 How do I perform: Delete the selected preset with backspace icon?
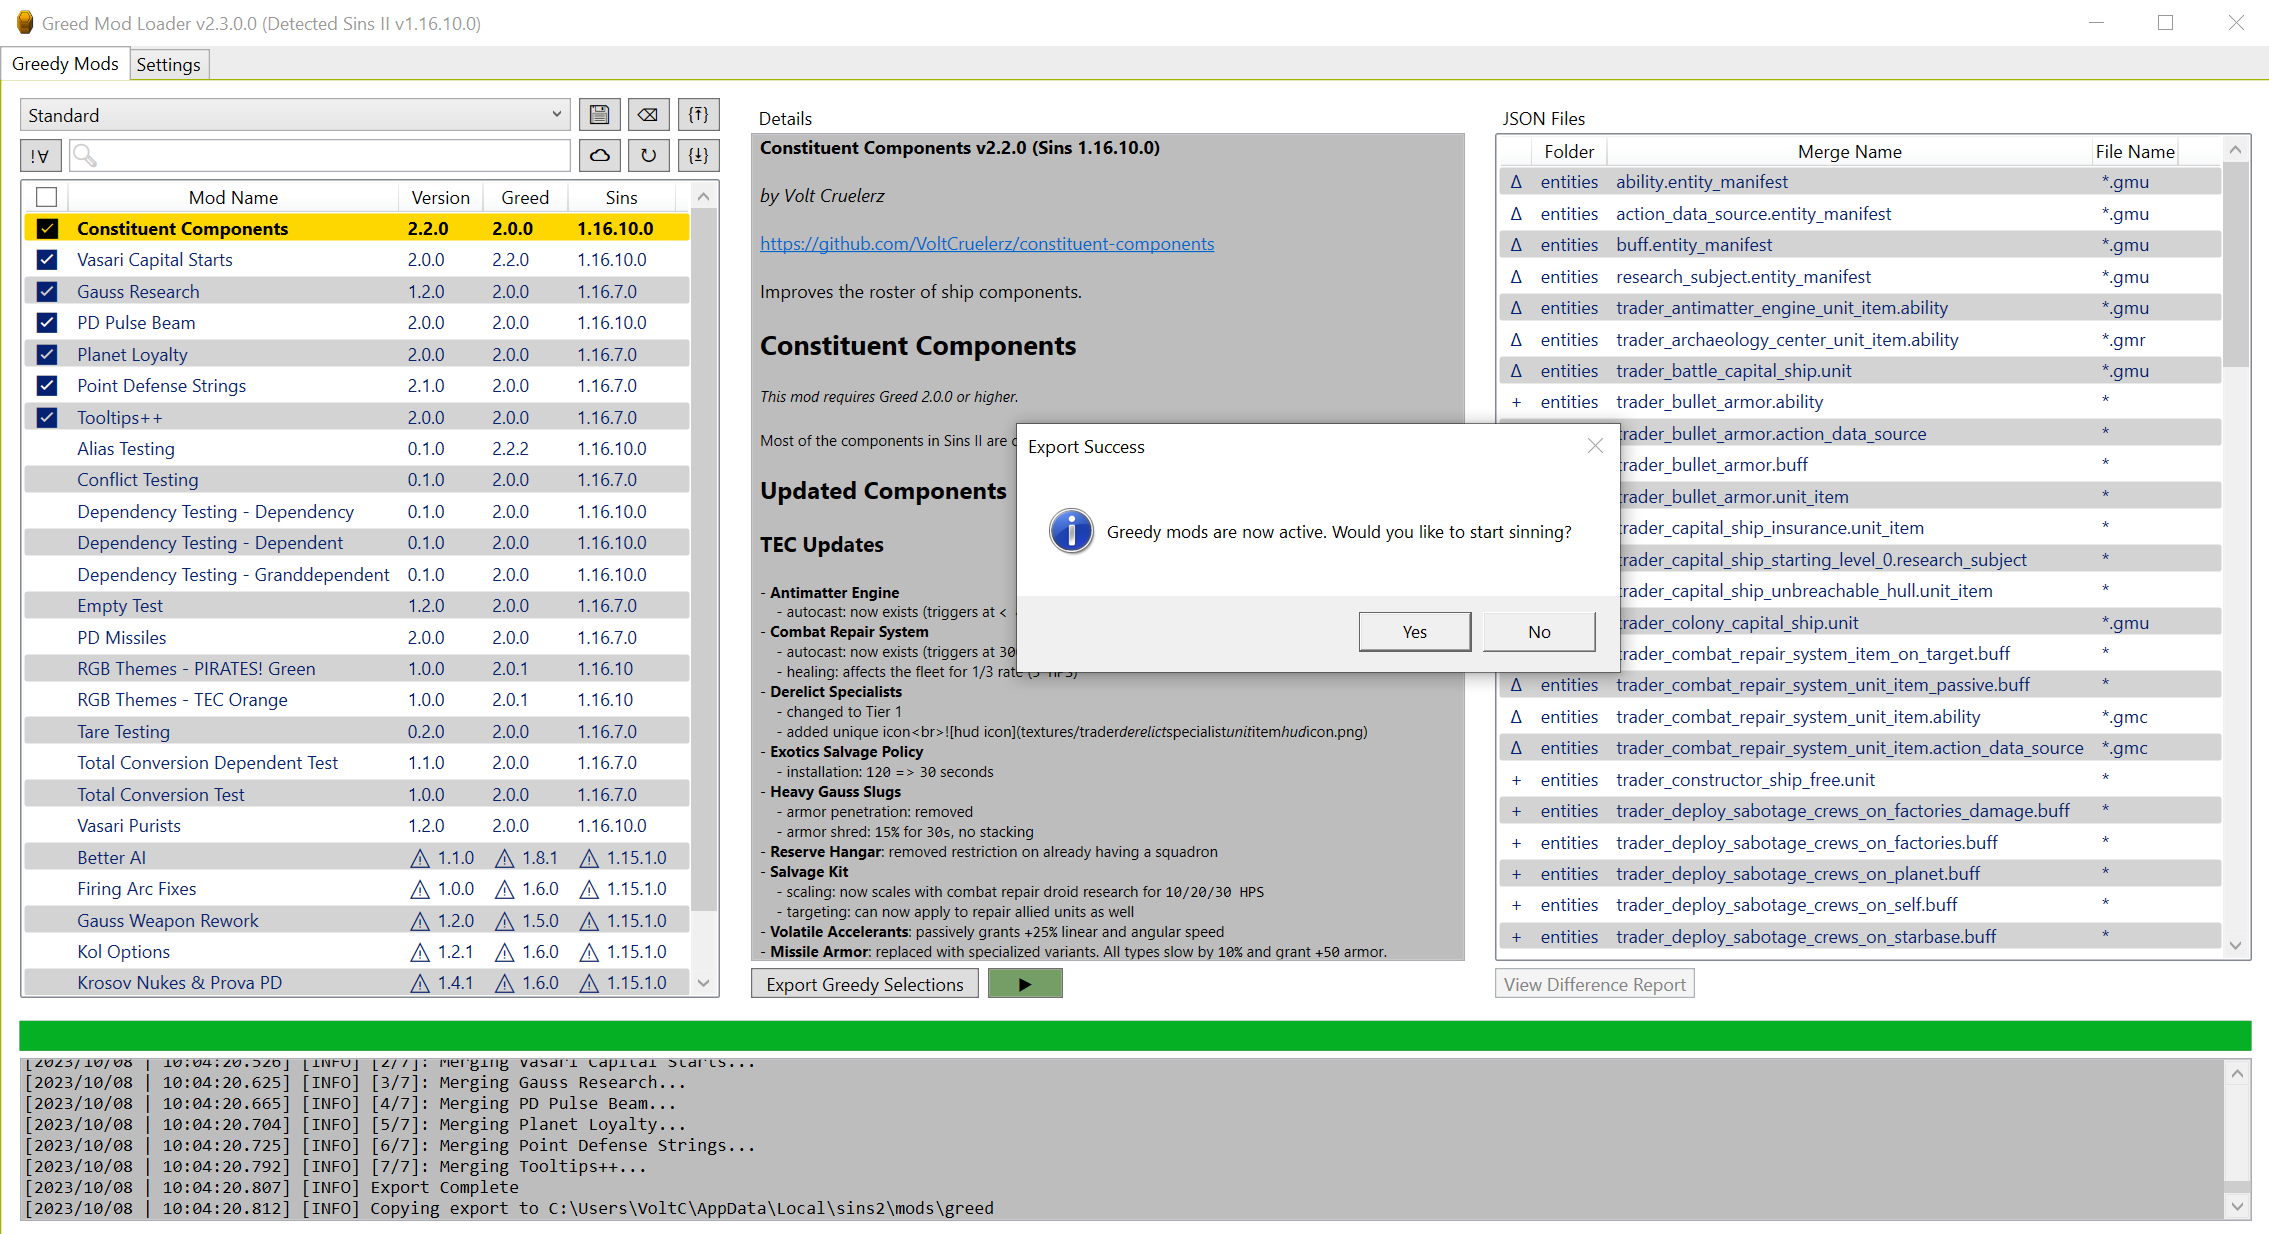coord(648,115)
